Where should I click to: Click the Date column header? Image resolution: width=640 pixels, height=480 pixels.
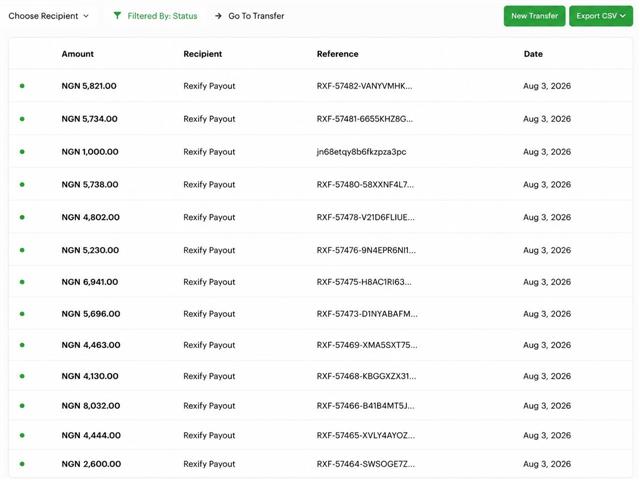tap(533, 54)
